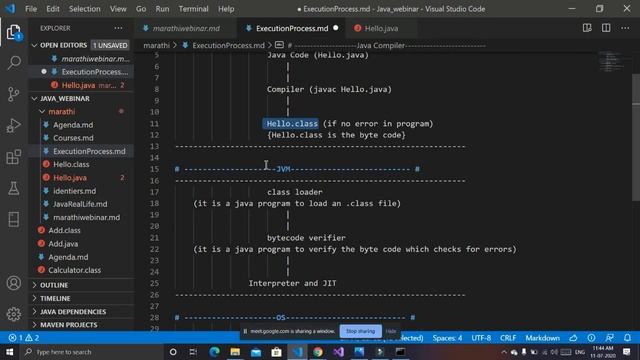Click the errors and warnings count in status bar
This screenshot has height=360, width=640.
tap(24, 338)
